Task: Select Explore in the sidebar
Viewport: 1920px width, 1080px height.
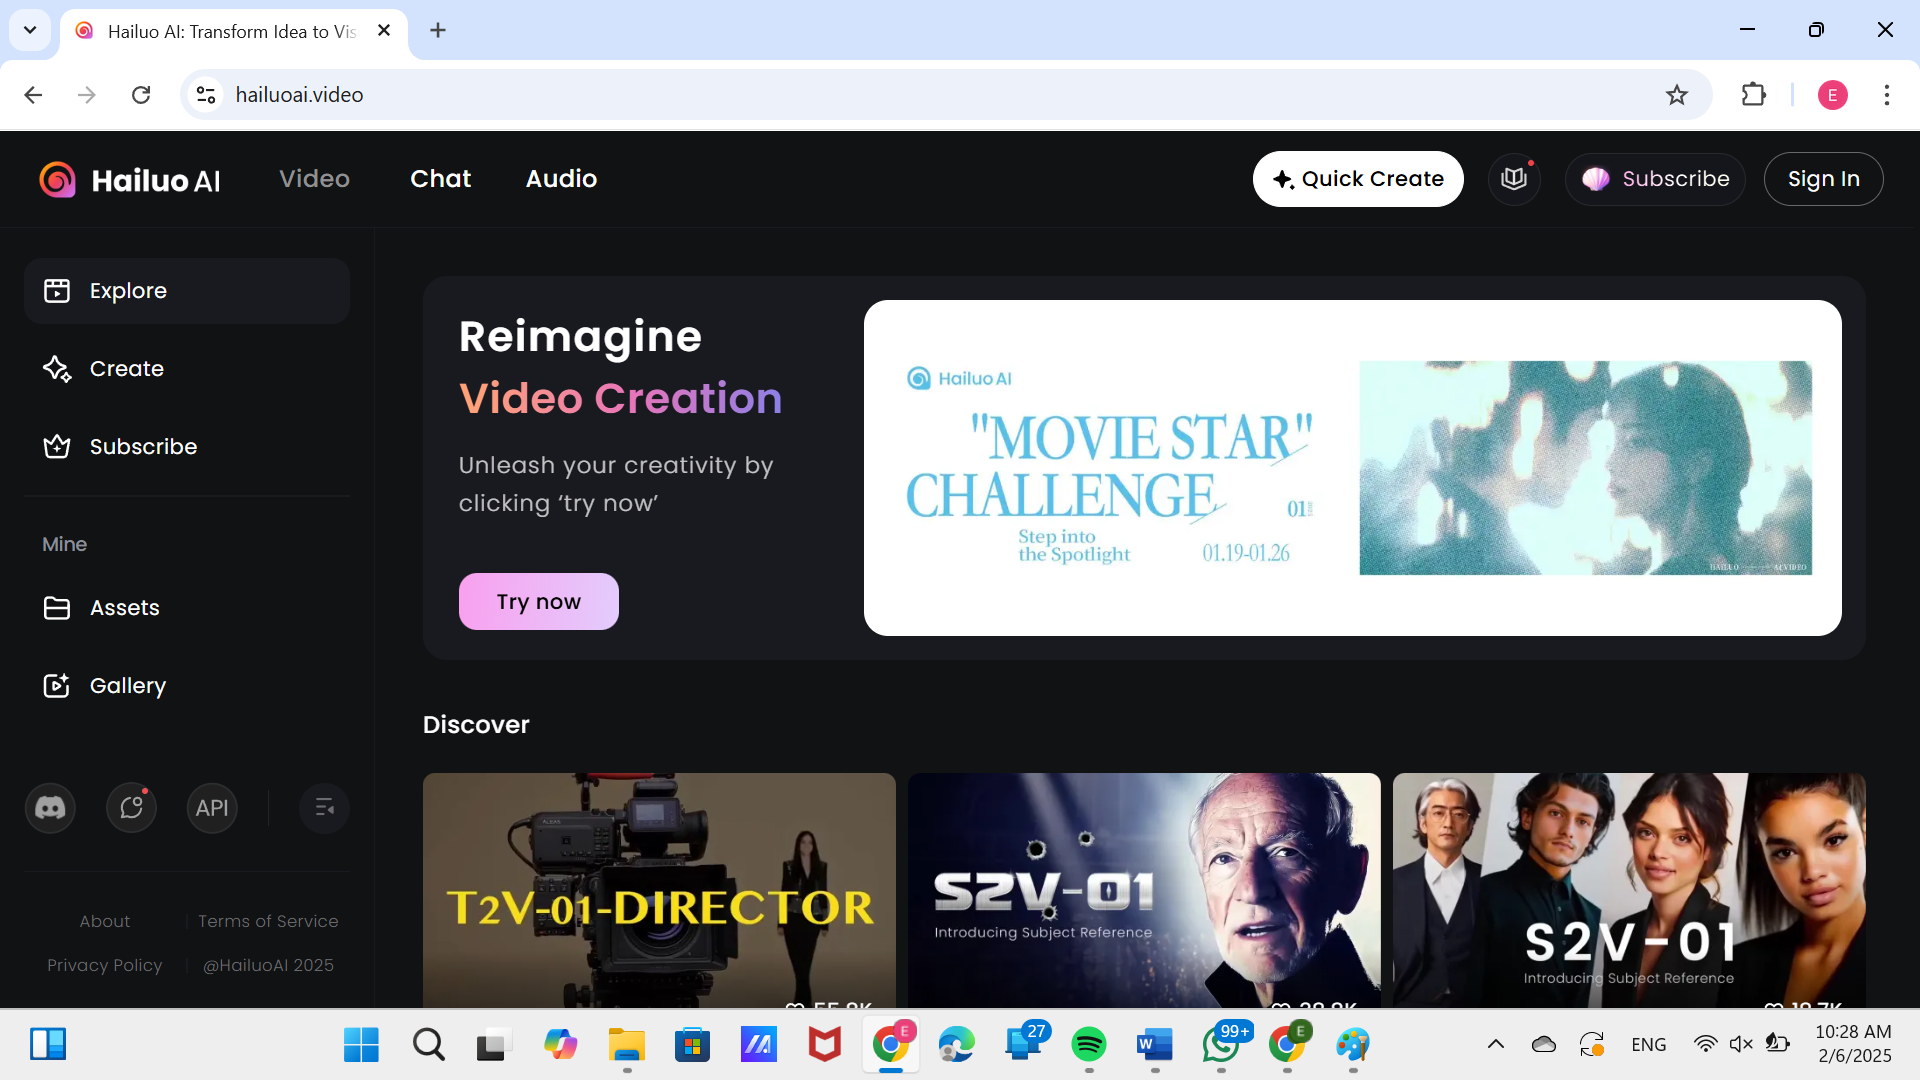Action: [187, 291]
